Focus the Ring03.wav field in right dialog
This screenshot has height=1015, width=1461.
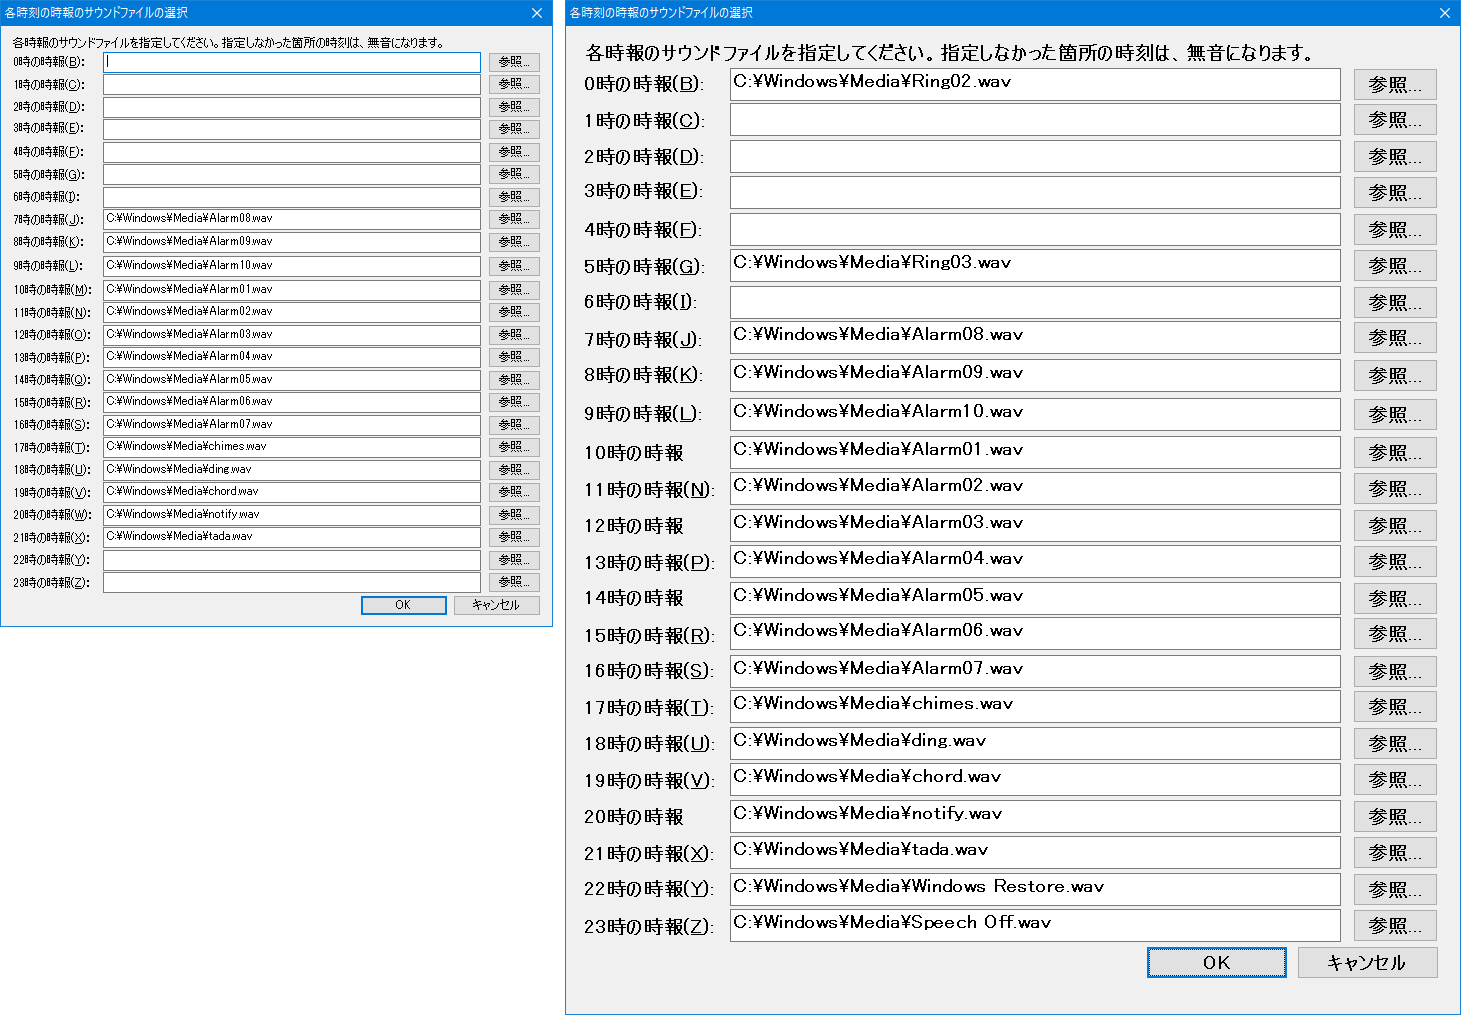click(1035, 265)
